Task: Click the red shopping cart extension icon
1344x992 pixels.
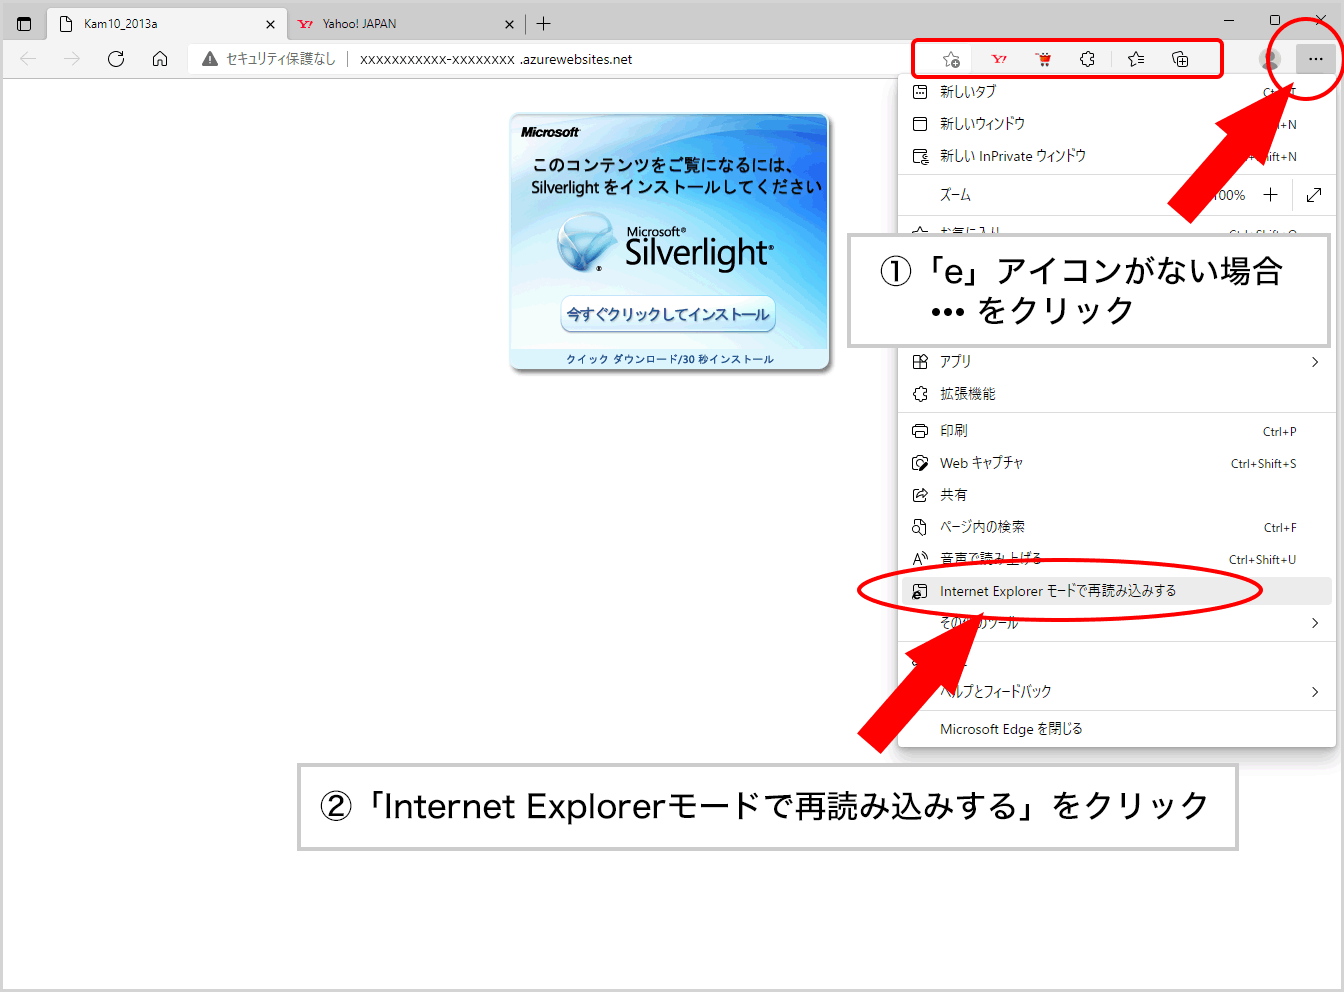Action: click(x=1043, y=59)
